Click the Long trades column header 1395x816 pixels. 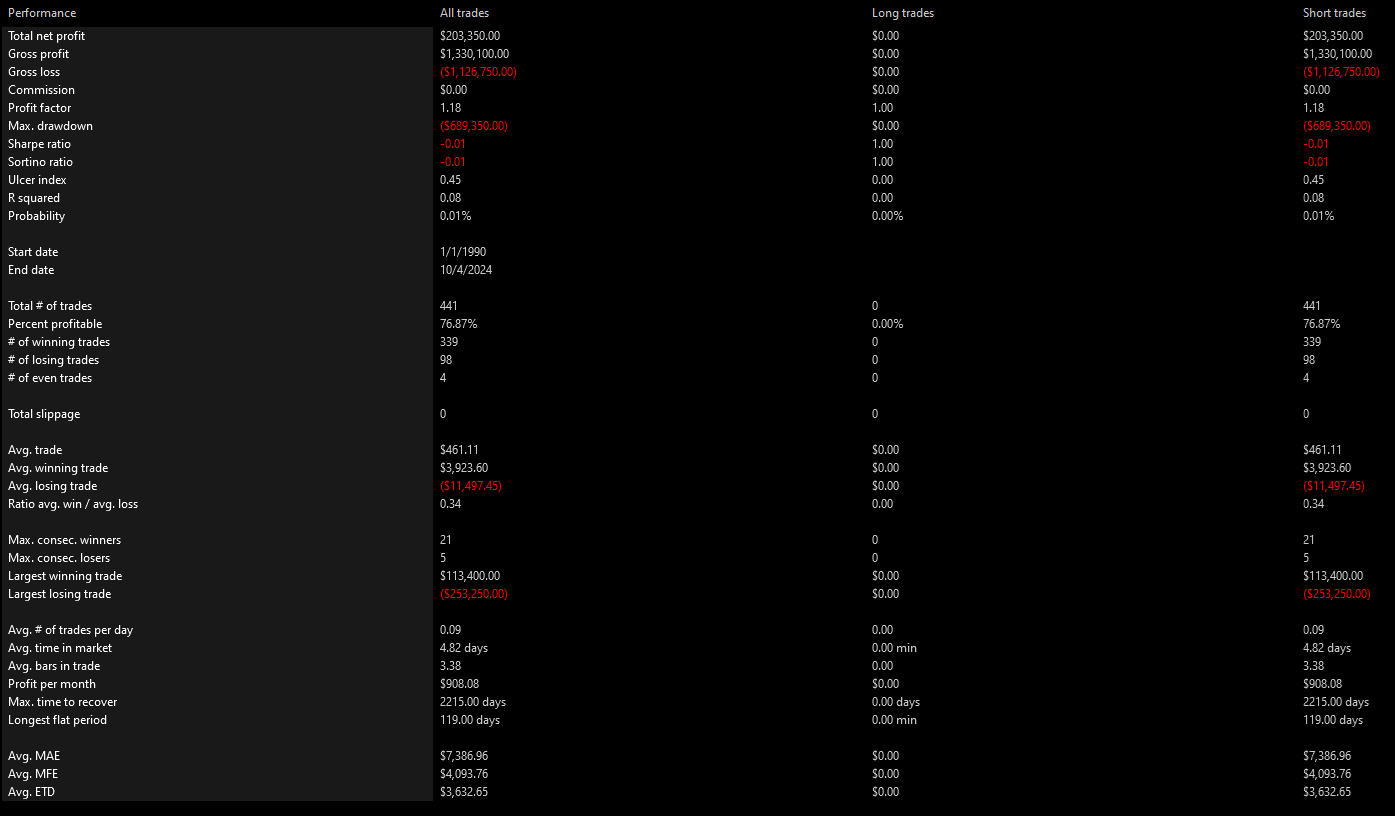[x=903, y=13]
